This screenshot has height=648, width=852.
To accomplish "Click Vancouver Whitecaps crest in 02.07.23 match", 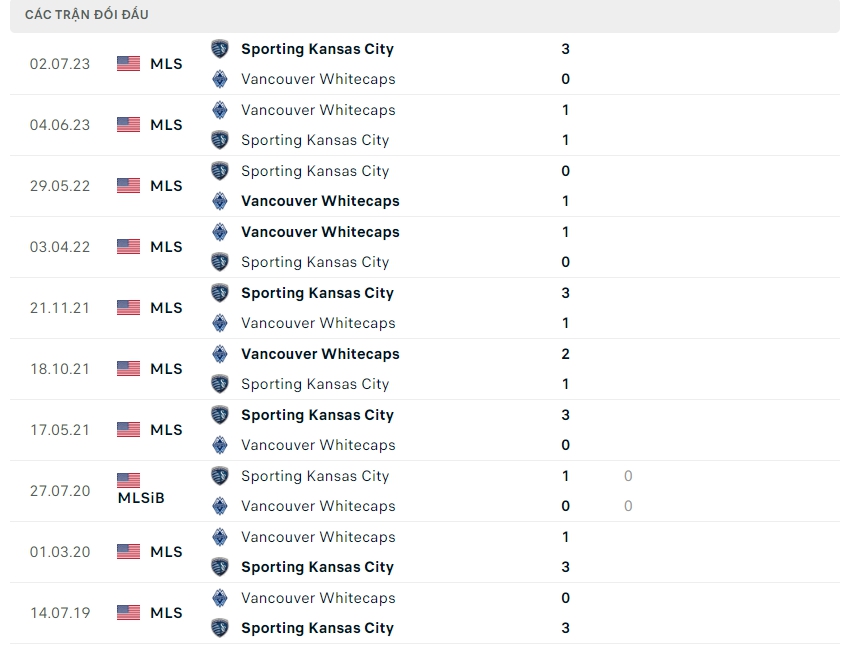I will pyautogui.click(x=220, y=79).
